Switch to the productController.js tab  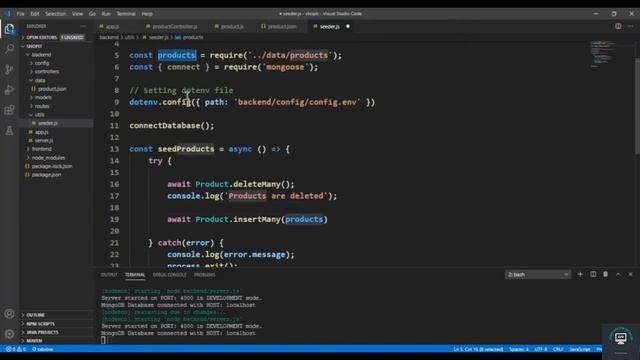click(x=175, y=27)
